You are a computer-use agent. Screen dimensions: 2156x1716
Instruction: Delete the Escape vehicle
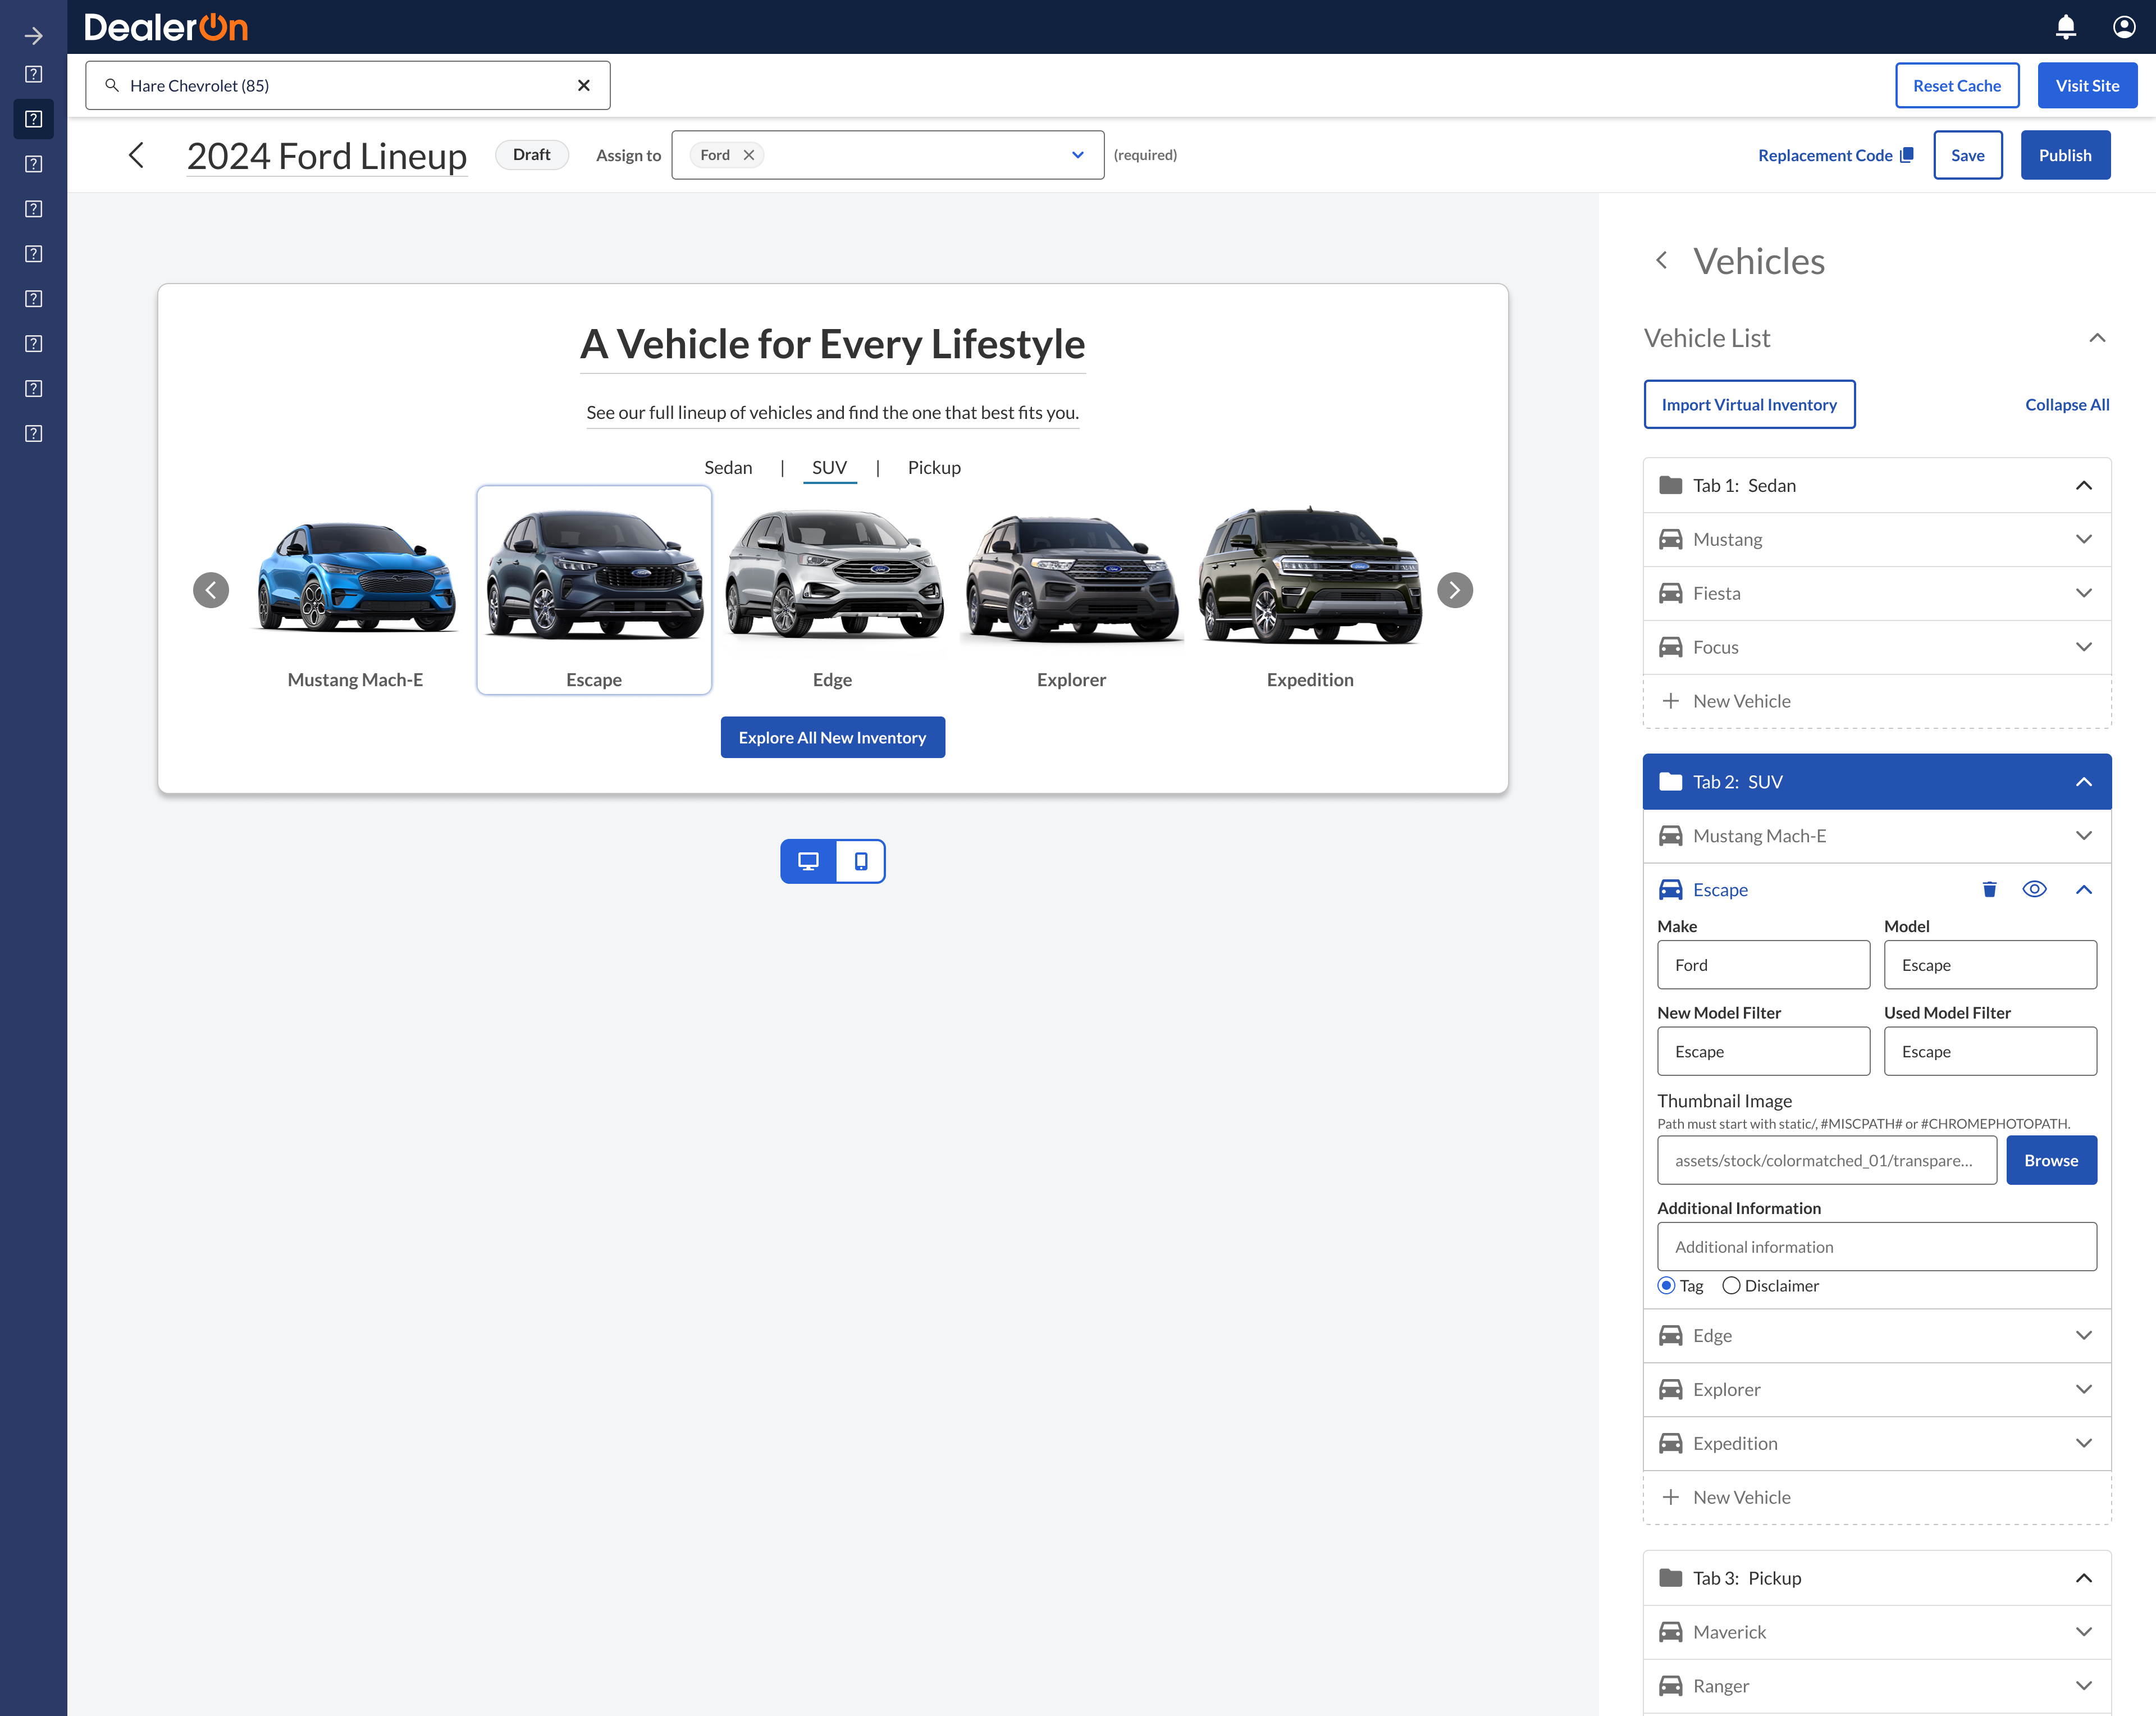[1989, 890]
